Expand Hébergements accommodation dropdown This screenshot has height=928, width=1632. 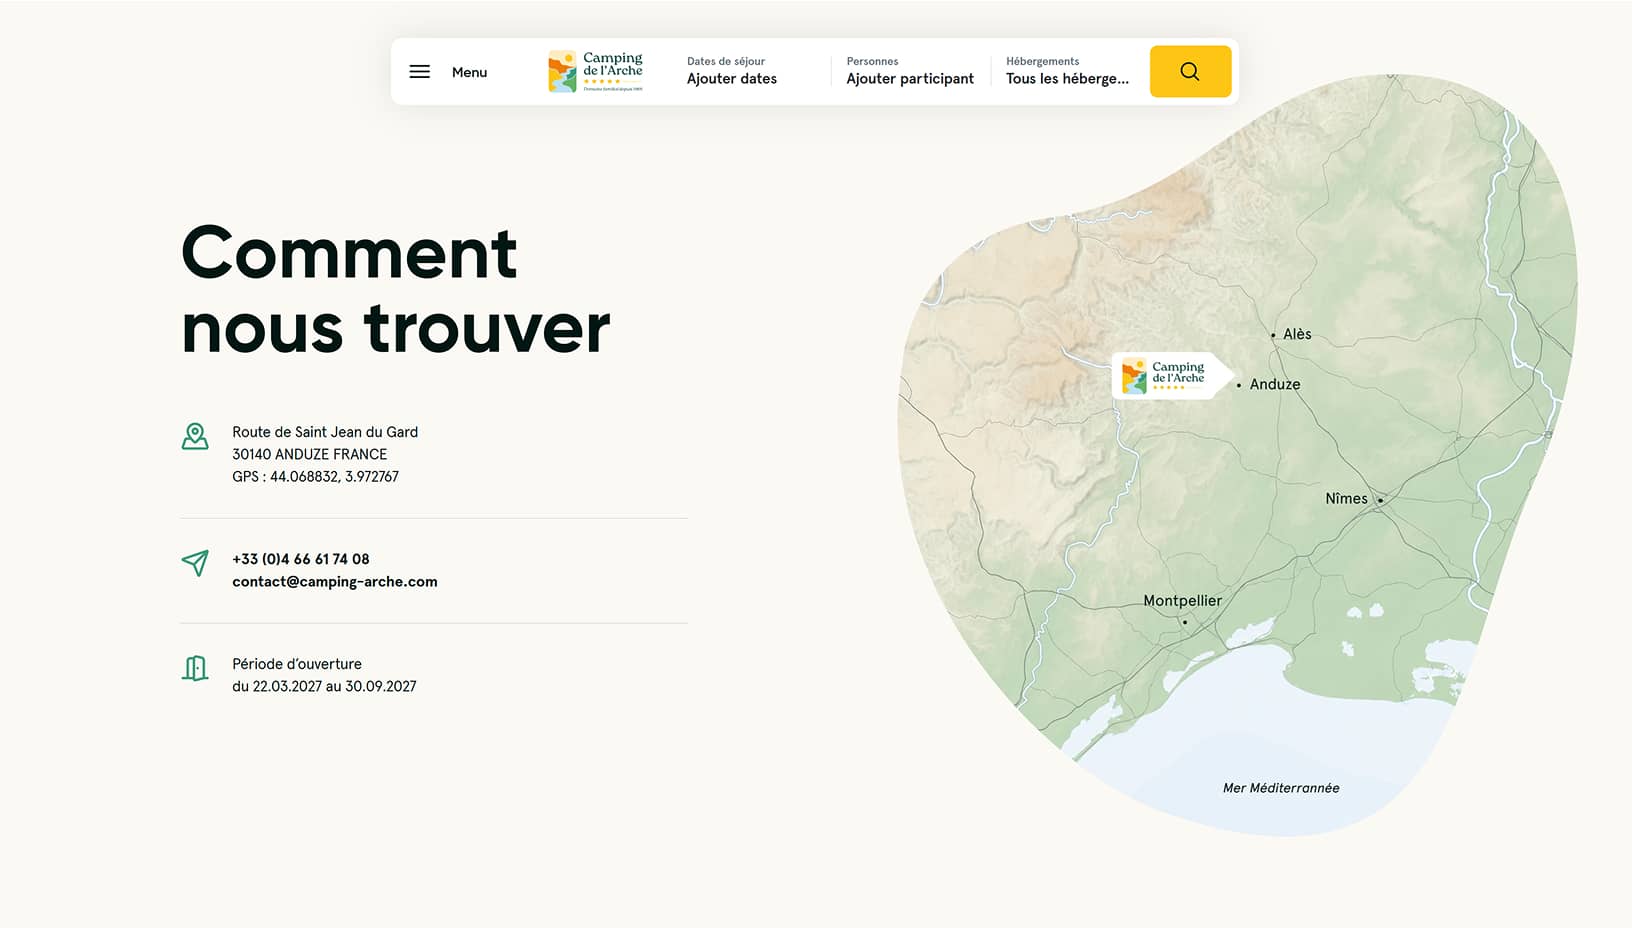pos(1067,71)
